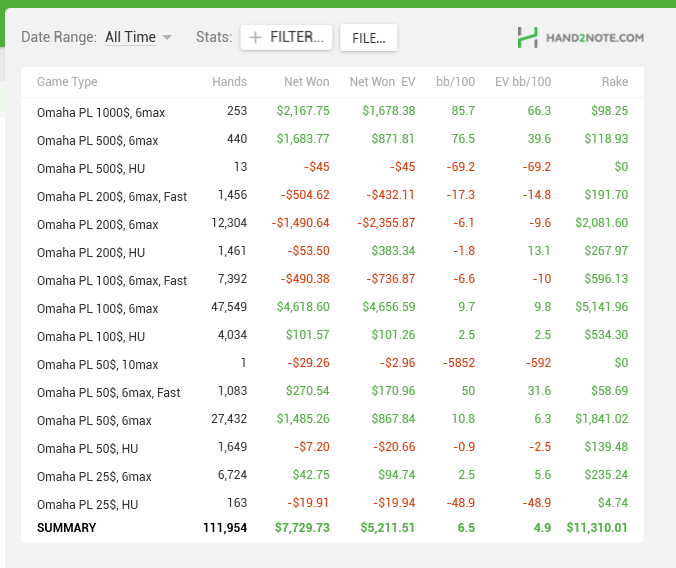This screenshot has width=676, height=568.
Task: Open the HAND2NOTE.COM link
Action: pyautogui.click(x=595, y=38)
